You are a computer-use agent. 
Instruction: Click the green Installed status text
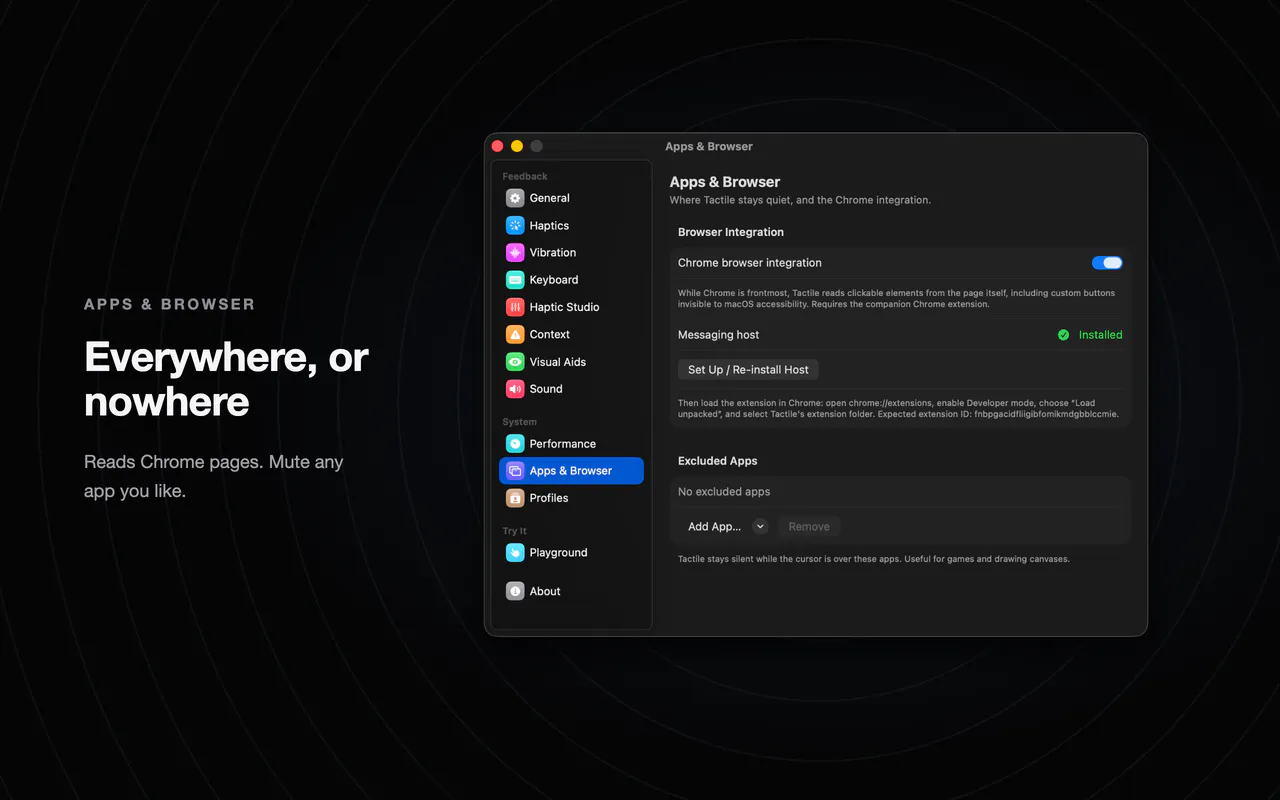tap(1100, 335)
